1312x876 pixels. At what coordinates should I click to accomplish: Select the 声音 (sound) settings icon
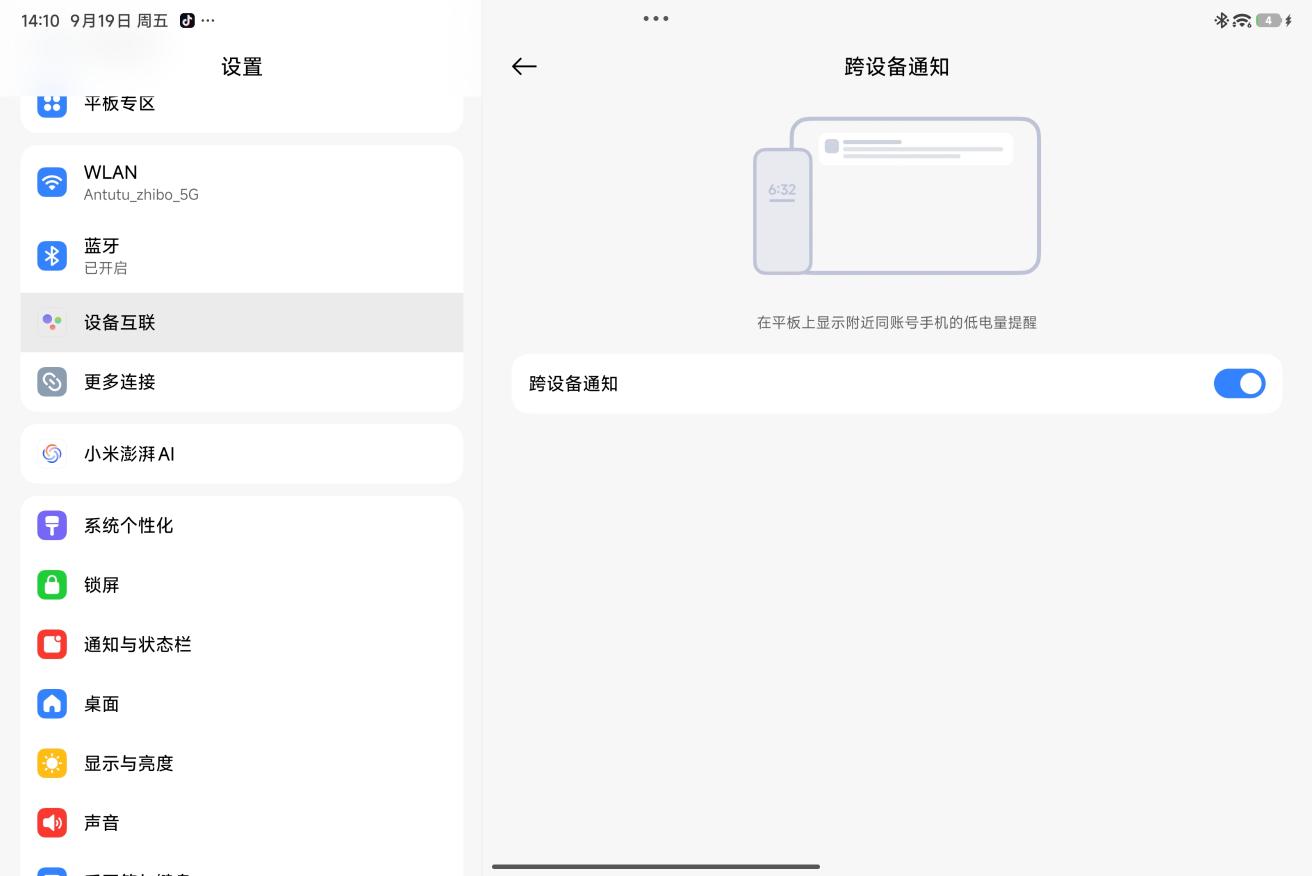click(x=52, y=822)
